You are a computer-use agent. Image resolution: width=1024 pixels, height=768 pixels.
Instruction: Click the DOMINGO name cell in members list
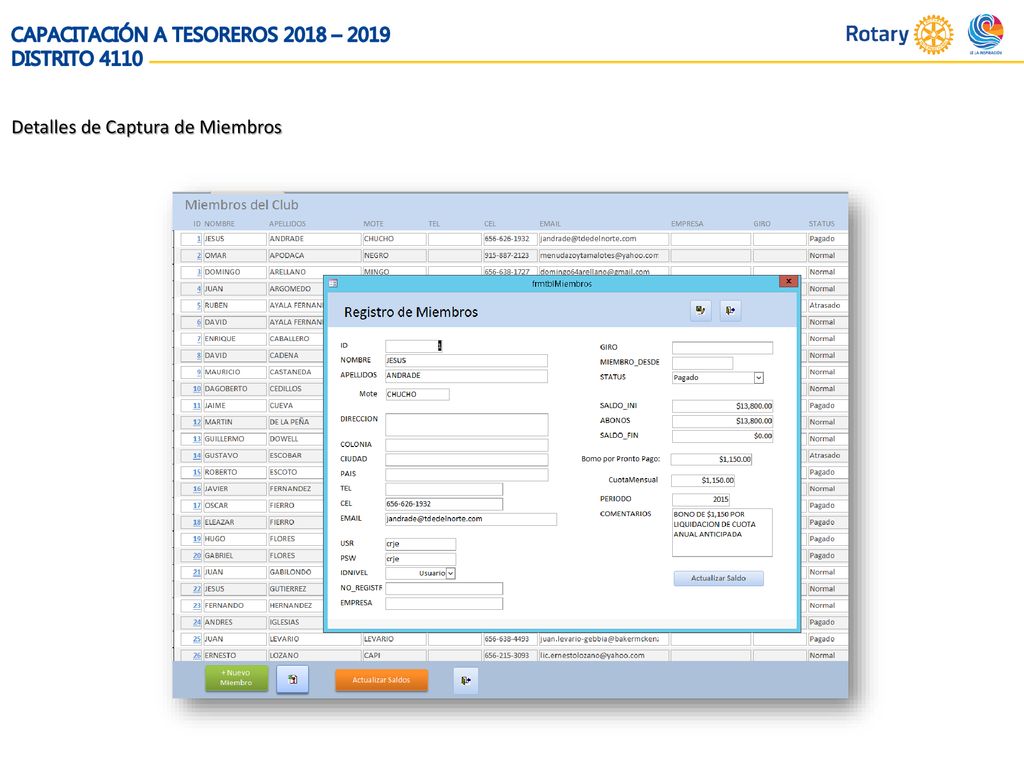click(x=234, y=272)
